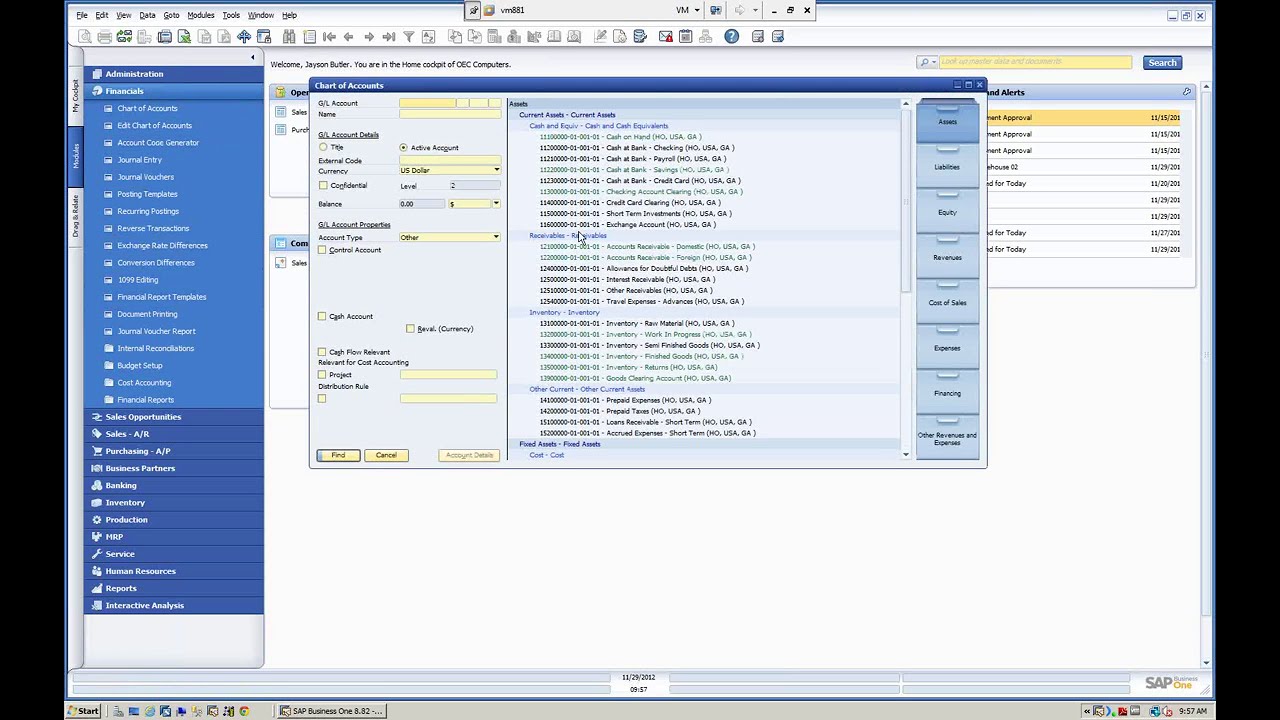This screenshot has height=720, width=1280.
Task: Toggle the Reval. (Currency) checkbox
Action: pyautogui.click(x=410, y=329)
